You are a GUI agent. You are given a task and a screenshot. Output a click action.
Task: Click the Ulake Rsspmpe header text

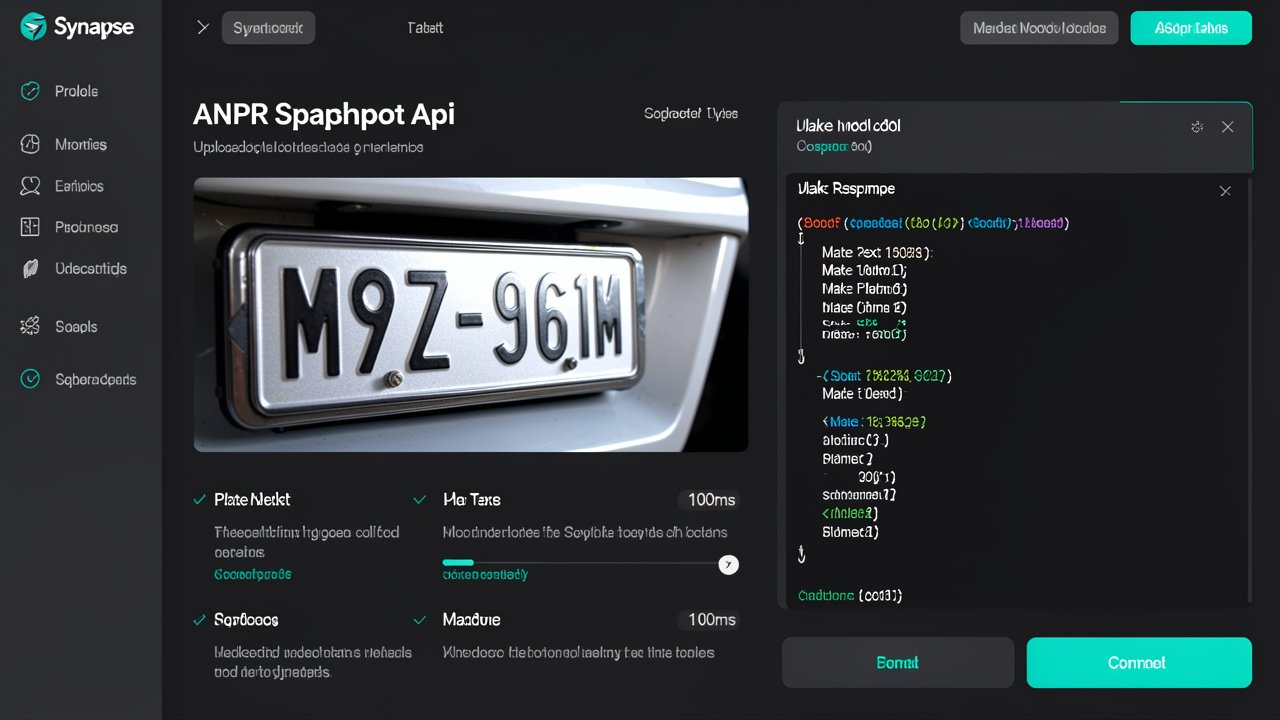pos(846,188)
